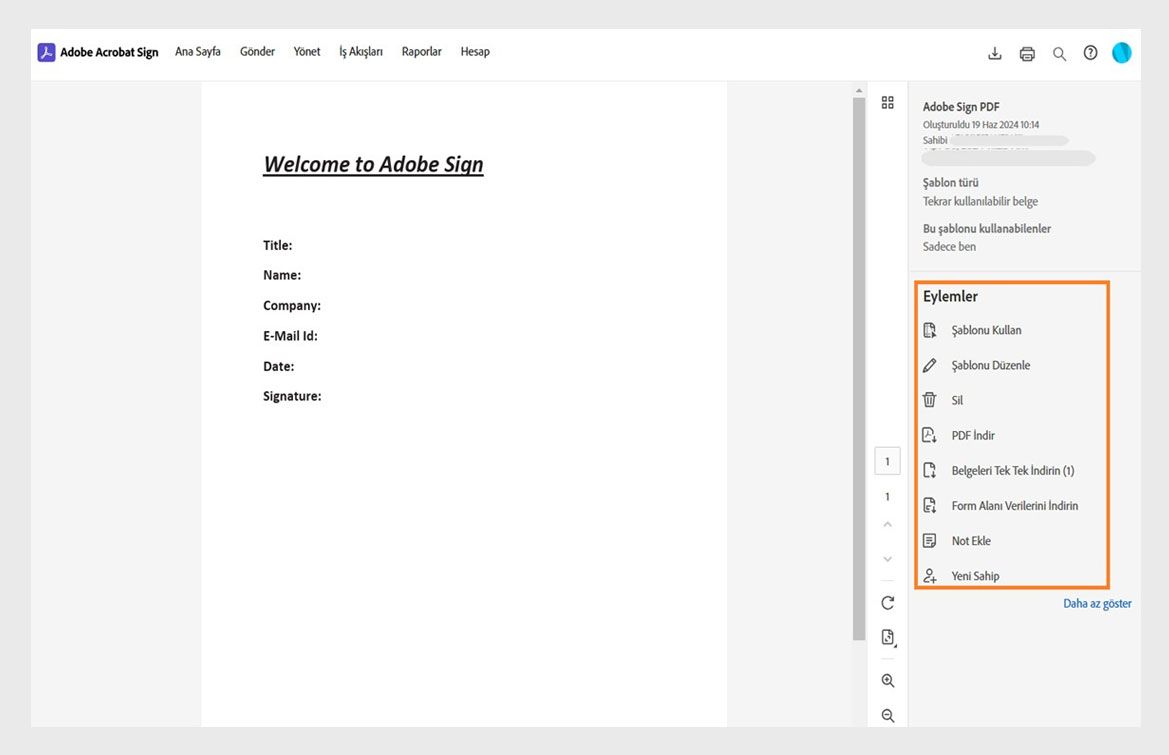Viewport: 1169px width, 755px height.
Task: Click the trash icon next to Sil
Action: click(930, 400)
